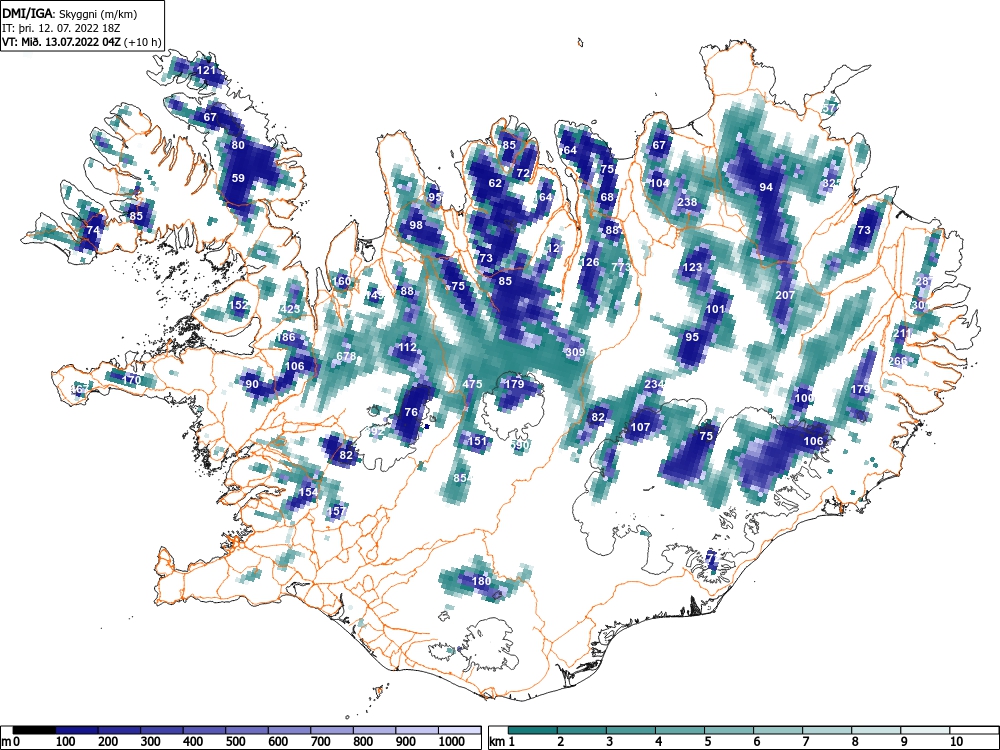Click the visibility value "234" on the map

(x=654, y=384)
